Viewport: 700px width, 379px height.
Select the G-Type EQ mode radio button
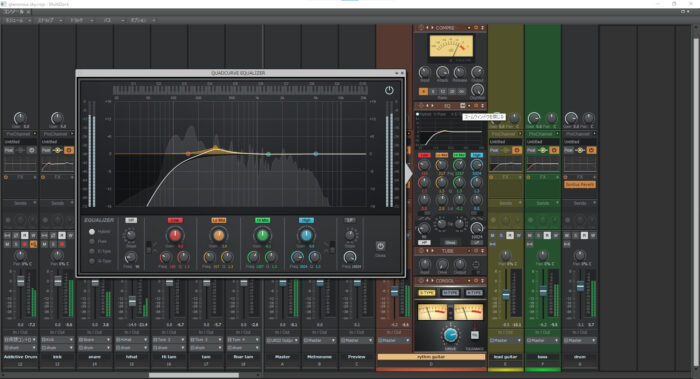coord(92,261)
